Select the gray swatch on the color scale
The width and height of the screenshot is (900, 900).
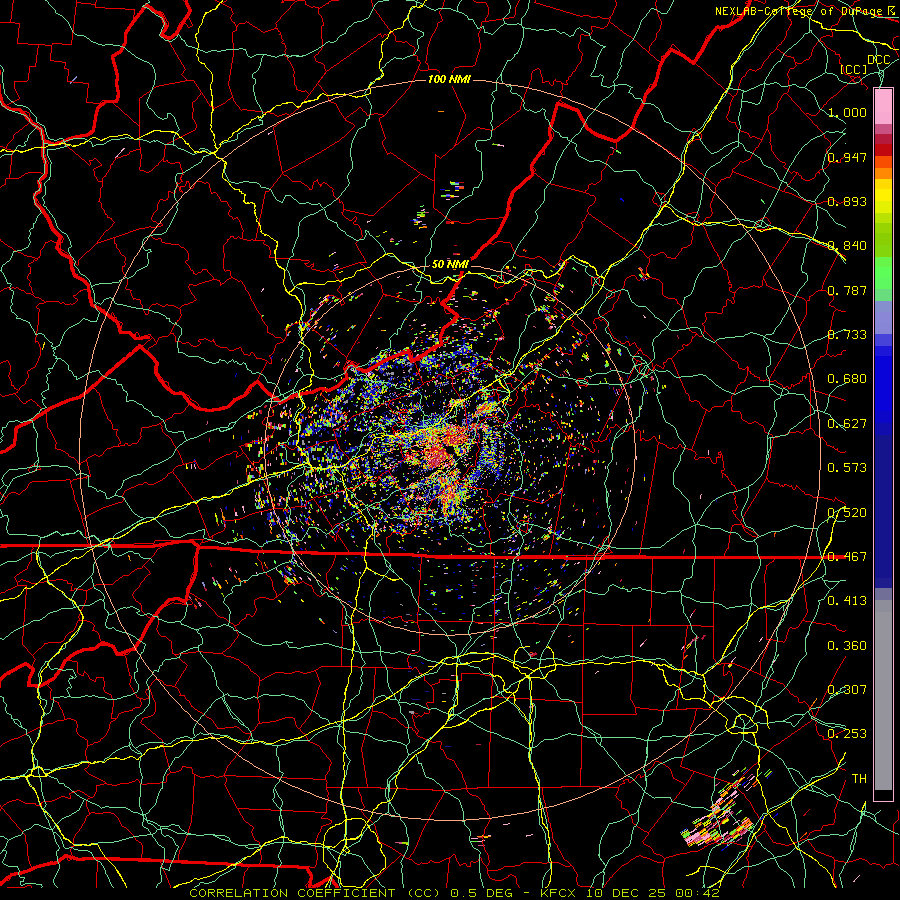tap(883, 695)
